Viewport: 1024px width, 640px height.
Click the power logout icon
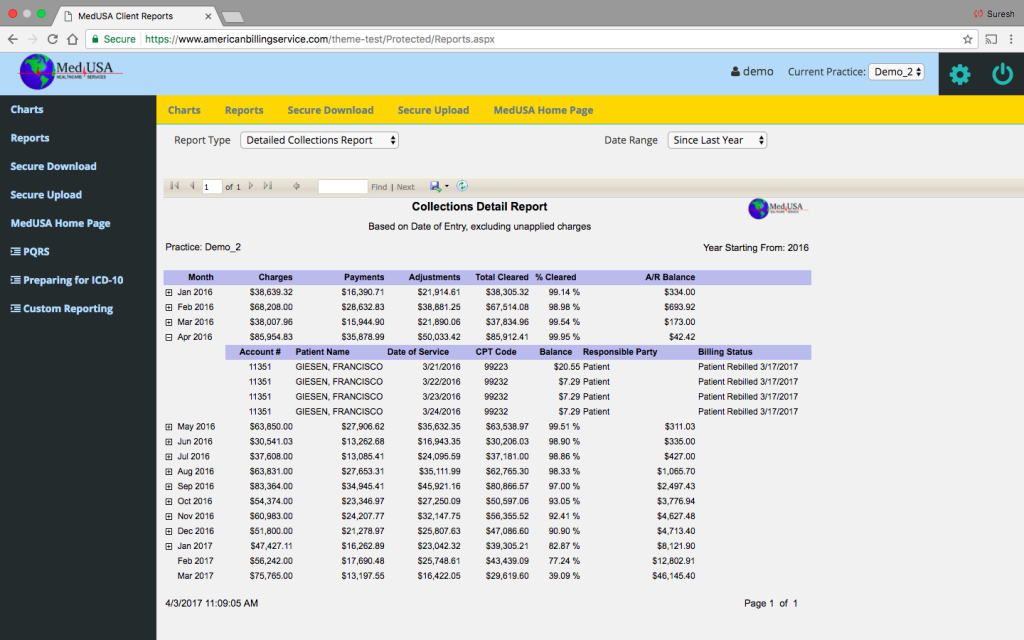point(1002,74)
